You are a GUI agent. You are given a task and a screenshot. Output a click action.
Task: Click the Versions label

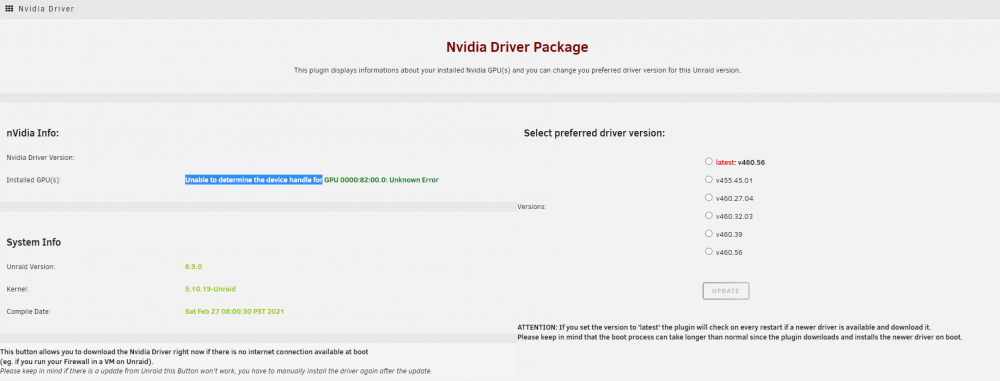531,207
